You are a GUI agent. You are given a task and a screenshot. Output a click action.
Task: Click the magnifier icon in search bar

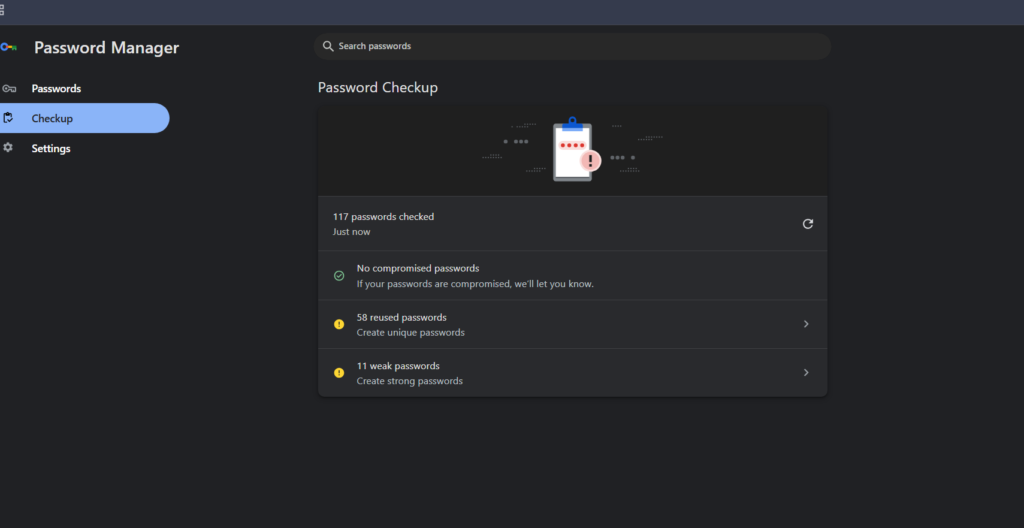tap(328, 46)
